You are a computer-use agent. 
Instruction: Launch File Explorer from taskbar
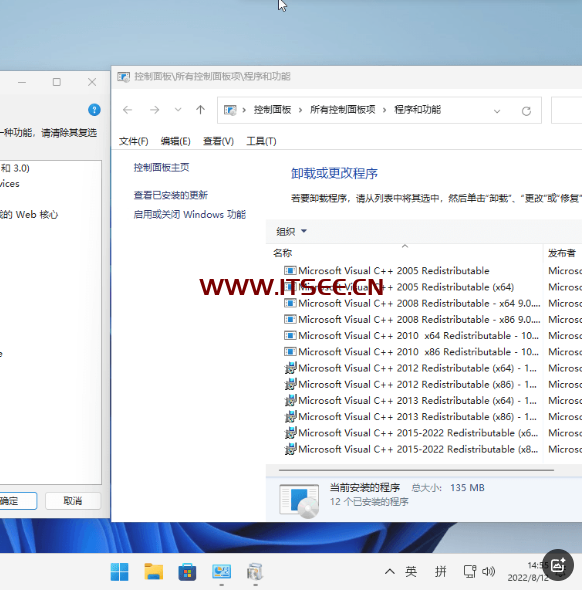click(153, 572)
